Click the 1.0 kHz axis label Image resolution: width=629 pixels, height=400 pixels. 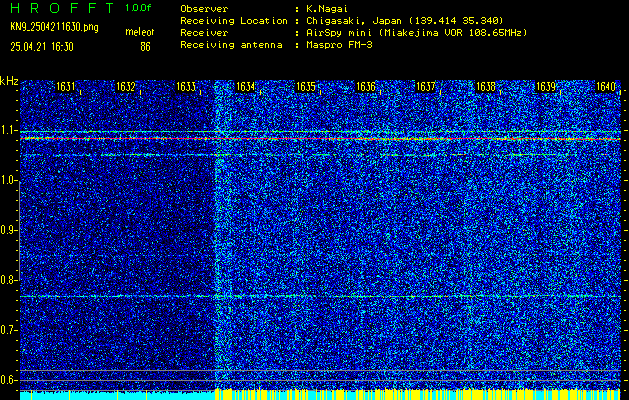(8, 181)
